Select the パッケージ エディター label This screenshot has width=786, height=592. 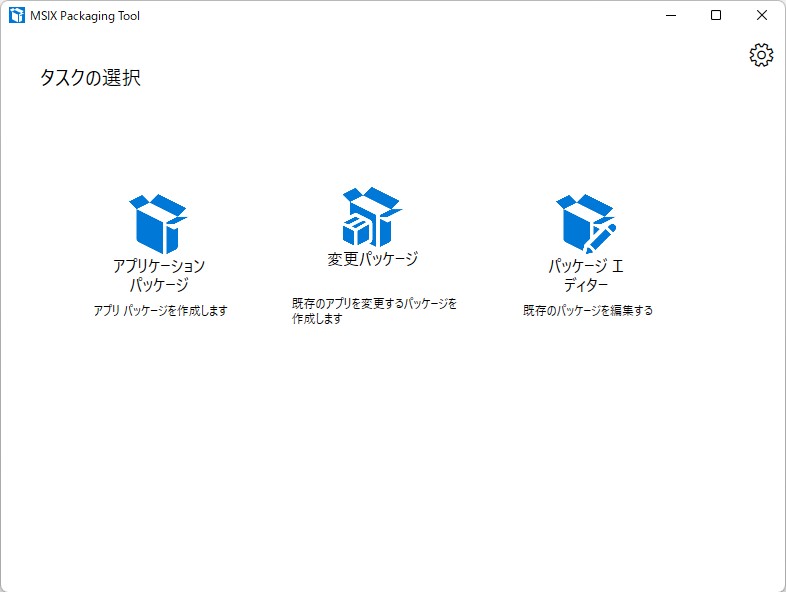(586, 275)
